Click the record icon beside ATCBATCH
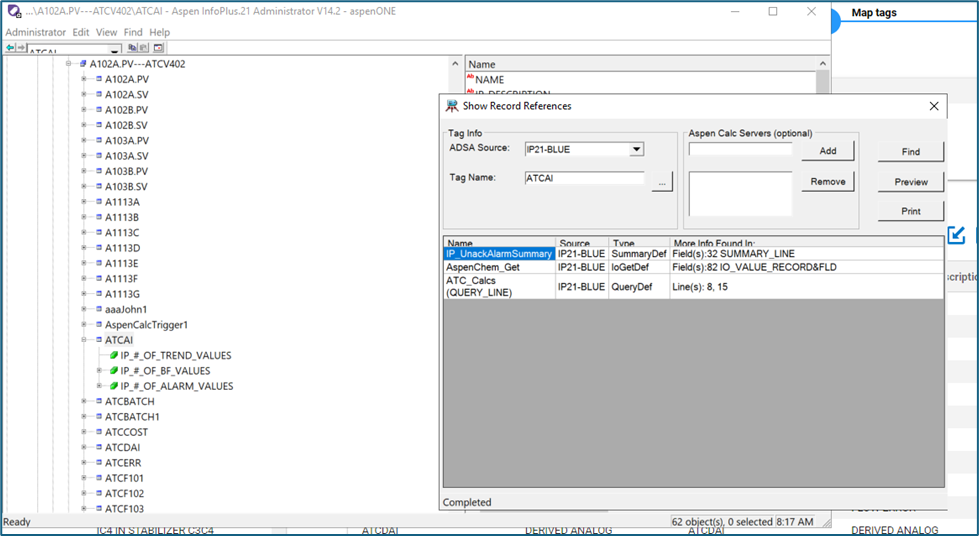Image resolution: width=979 pixels, height=536 pixels. click(x=99, y=401)
